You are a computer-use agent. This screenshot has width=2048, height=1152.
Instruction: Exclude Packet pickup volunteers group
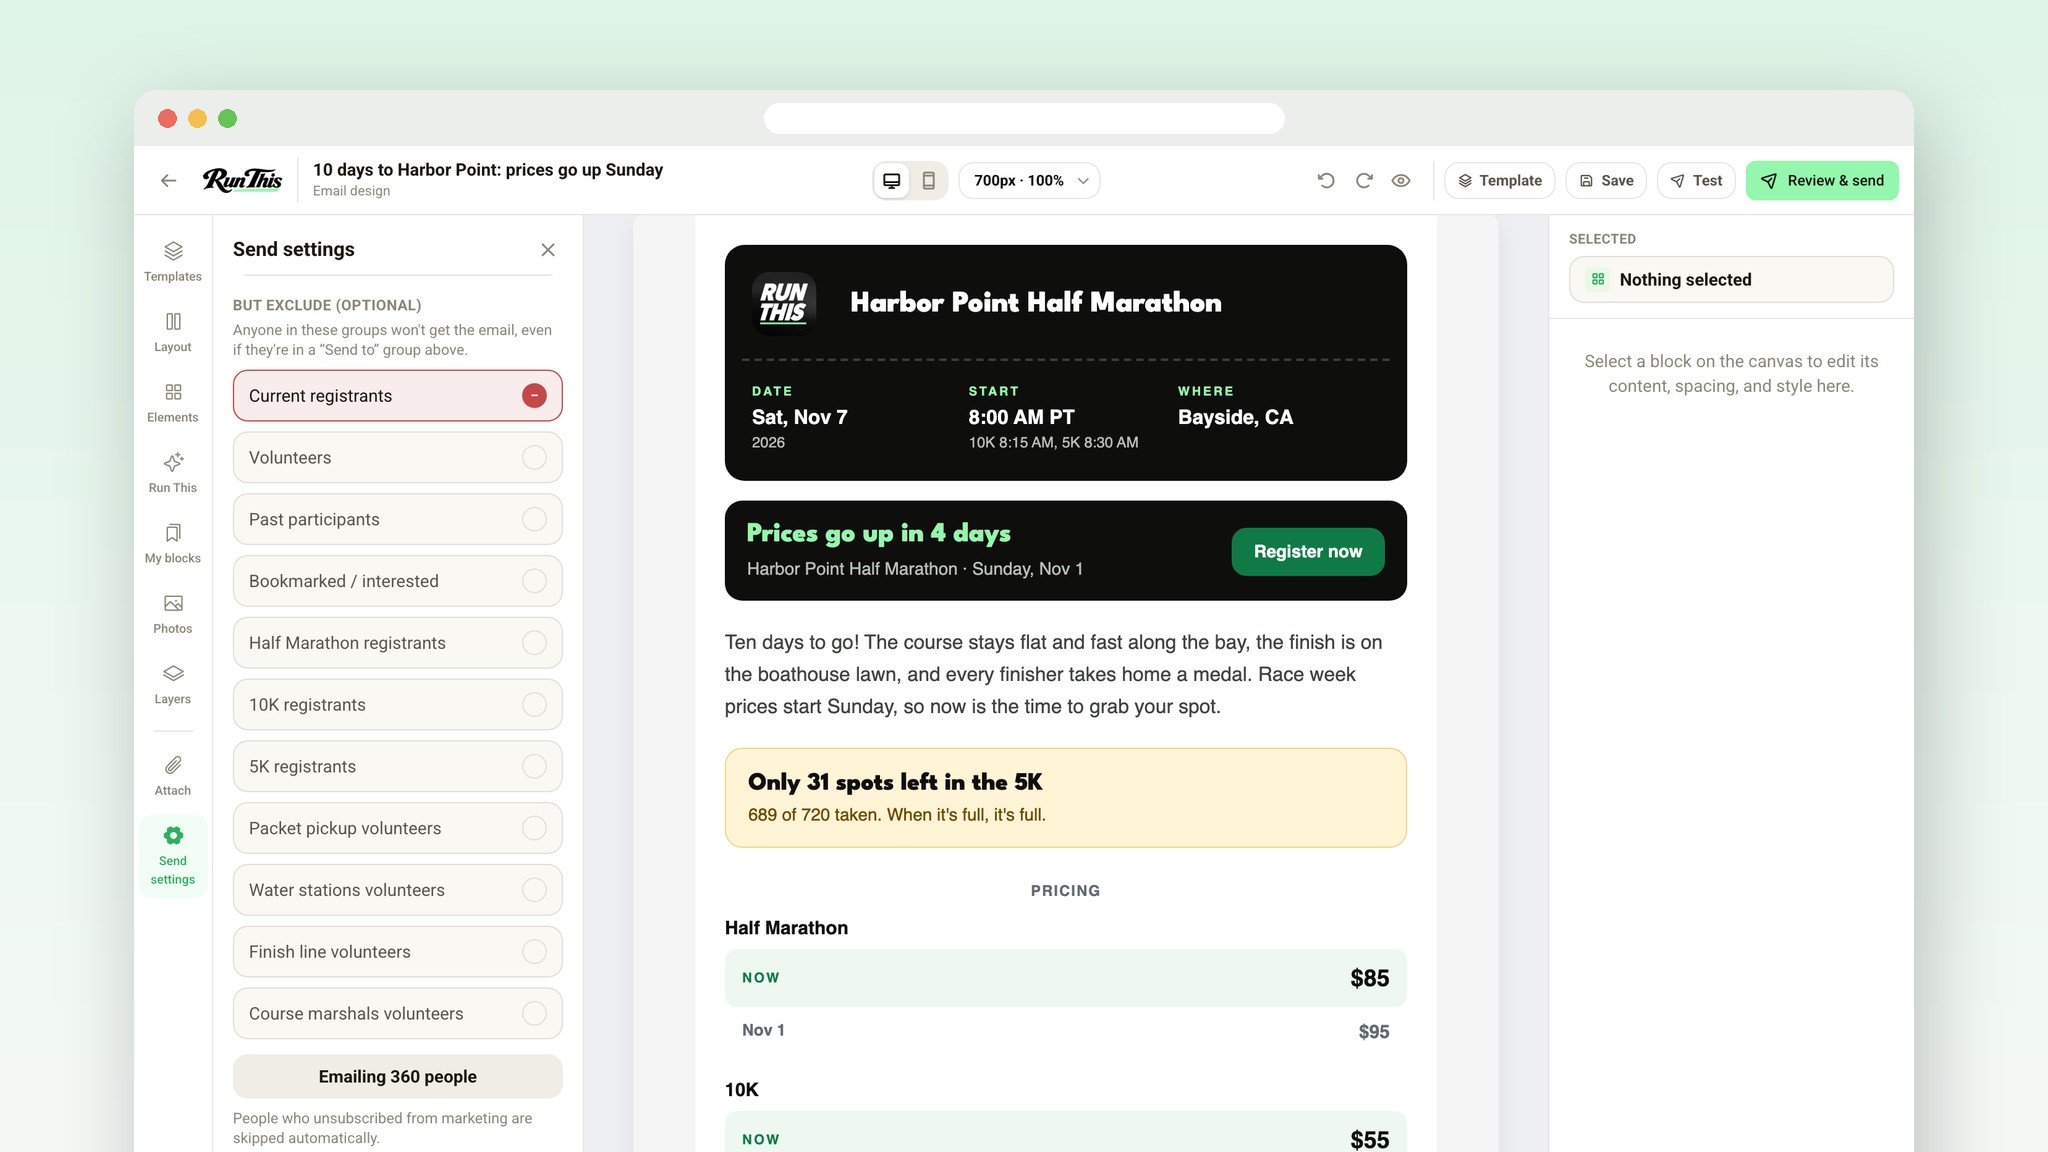[x=398, y=829]
